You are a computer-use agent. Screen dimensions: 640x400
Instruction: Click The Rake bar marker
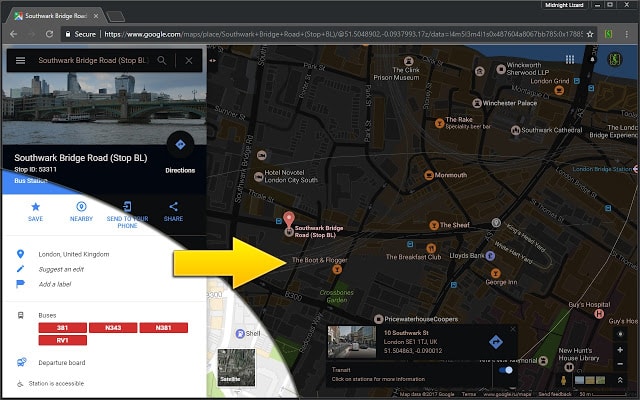(439, 123)
